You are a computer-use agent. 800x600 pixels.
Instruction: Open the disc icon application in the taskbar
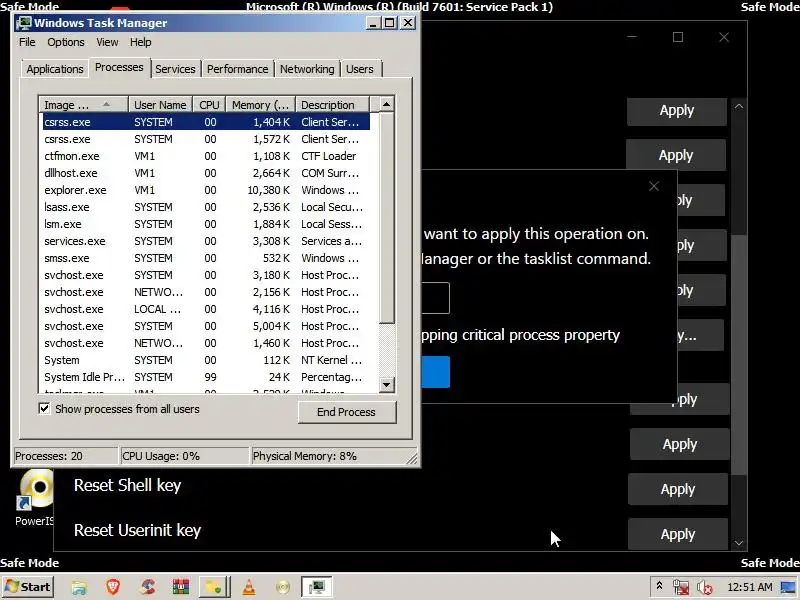[x=282, y=587]
